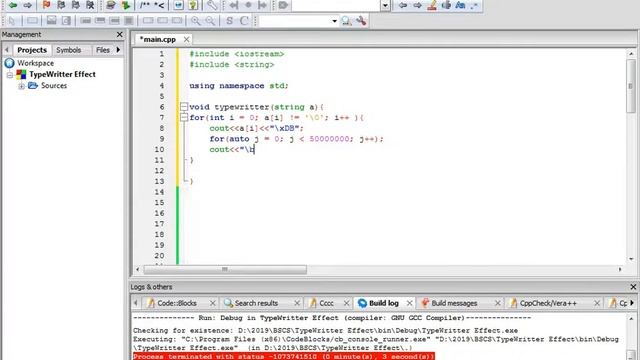Click the greyed tag icon in top toolbar
The width and height of the screenshot is (640, 360).
(283, 5)
